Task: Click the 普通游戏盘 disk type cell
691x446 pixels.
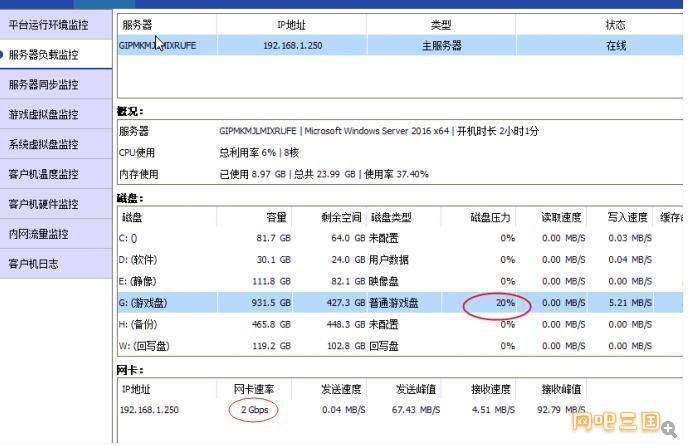Action: click(394, 303)
